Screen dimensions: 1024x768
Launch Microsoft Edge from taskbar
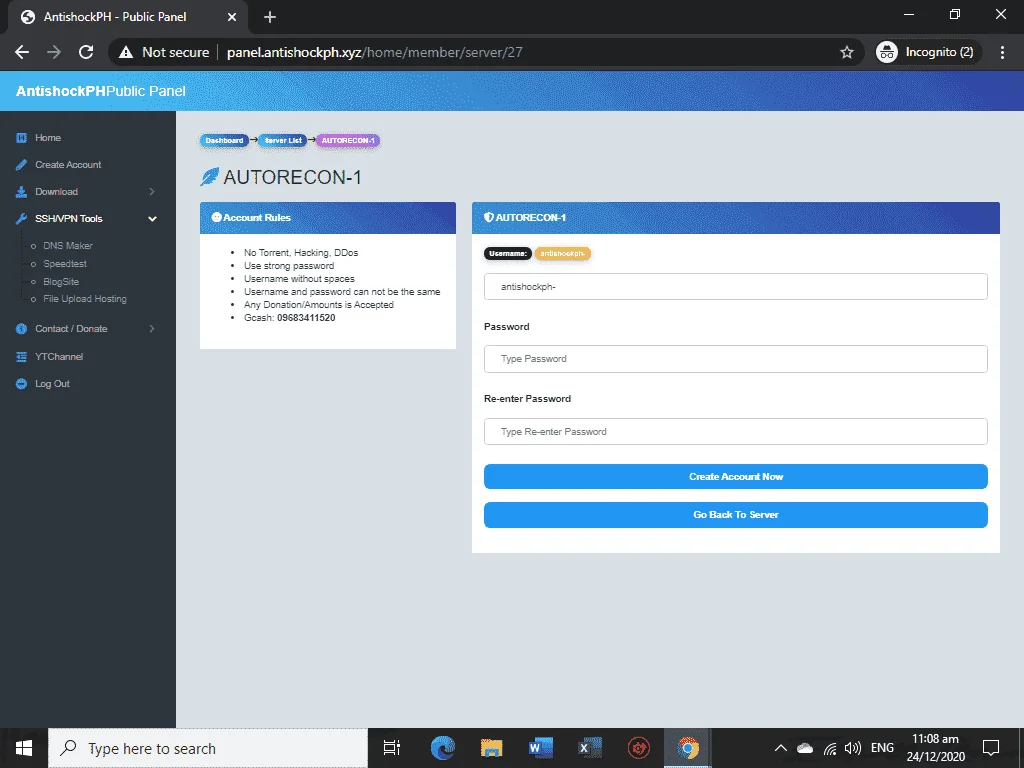point(443,748)
